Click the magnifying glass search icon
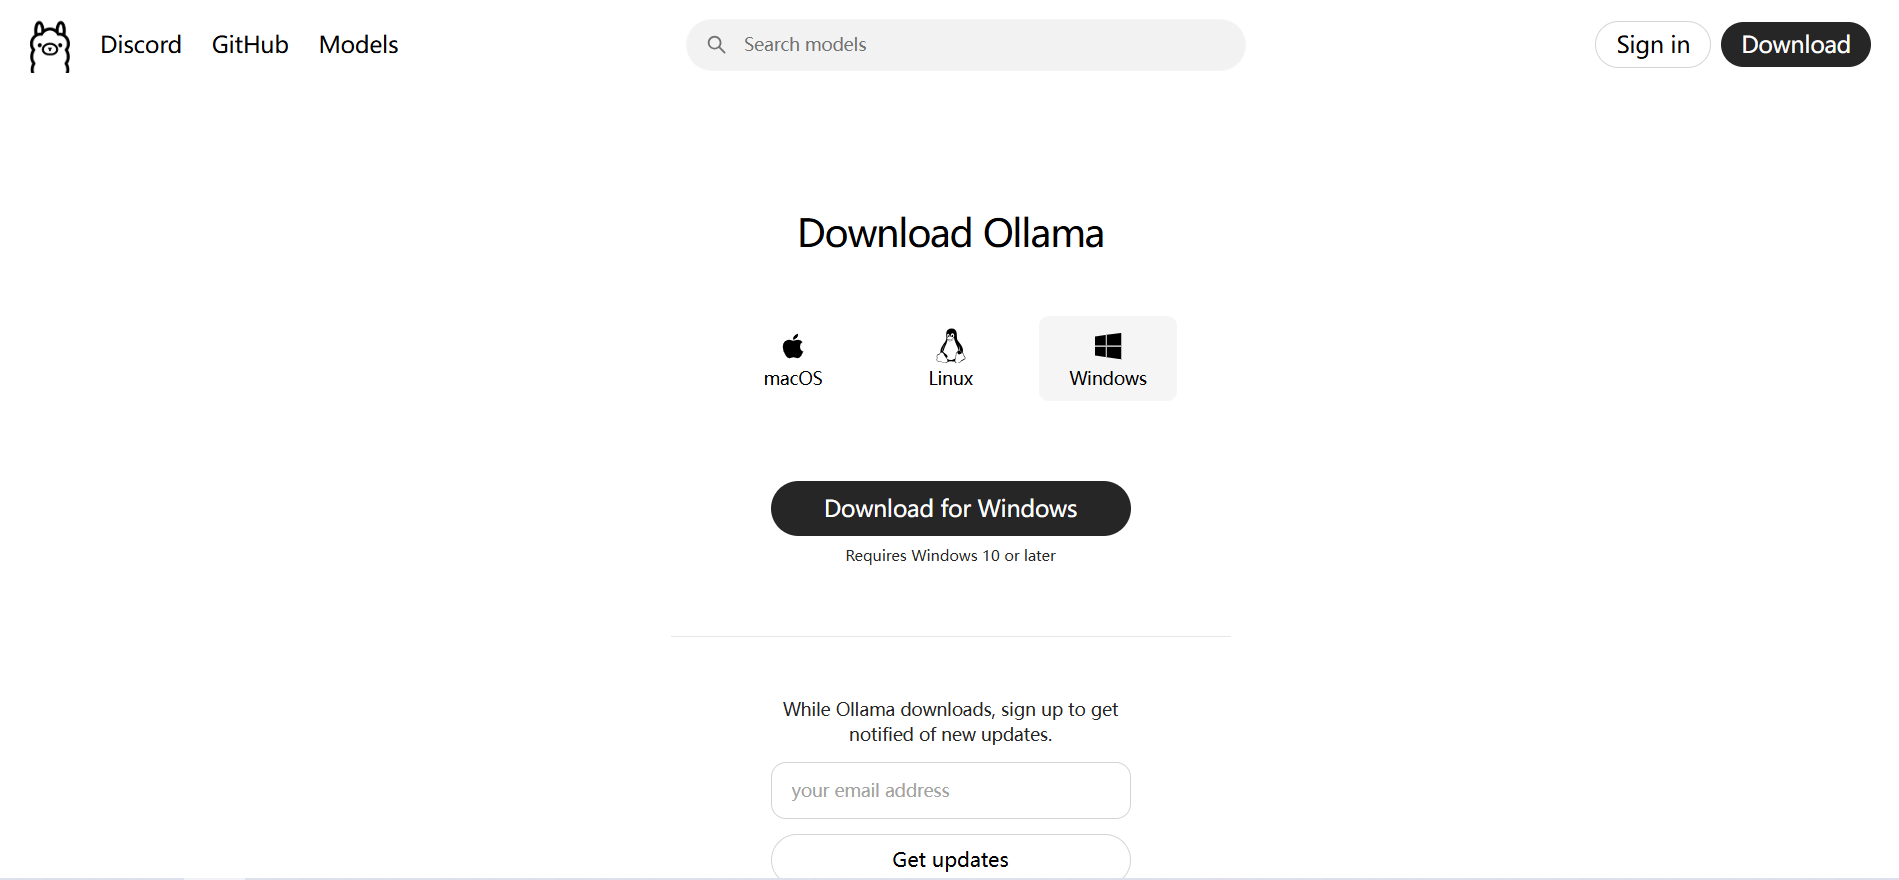The height and width of the screenshot is (880, 1899). click(716, 45)
